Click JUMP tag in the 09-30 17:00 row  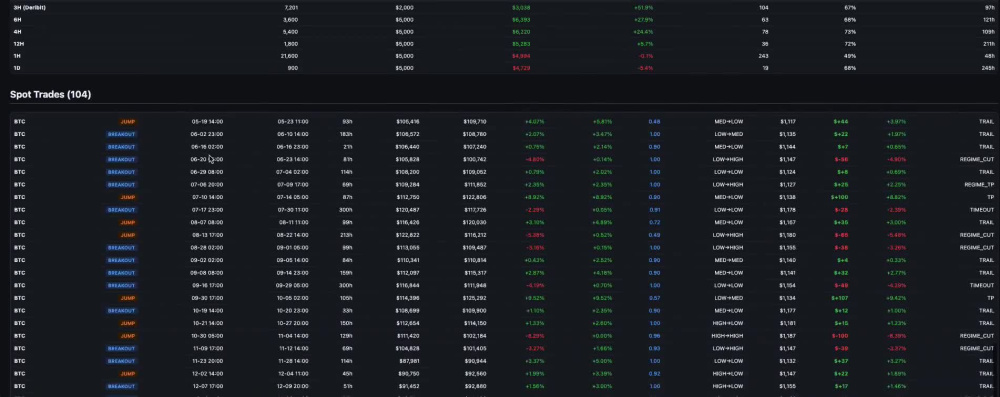[128, 298]
